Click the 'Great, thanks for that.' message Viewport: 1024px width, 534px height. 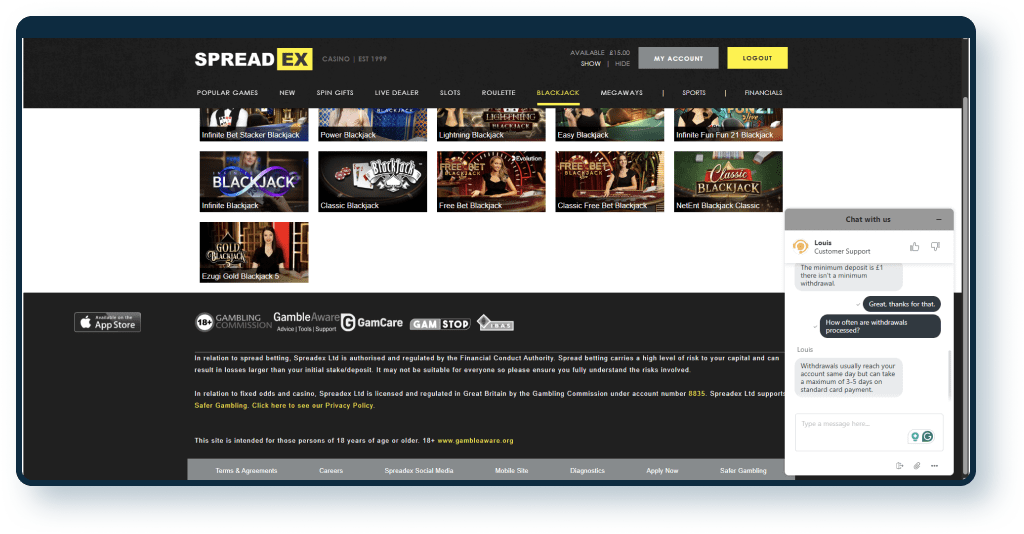pyautogui.click(x=901, y=304)
